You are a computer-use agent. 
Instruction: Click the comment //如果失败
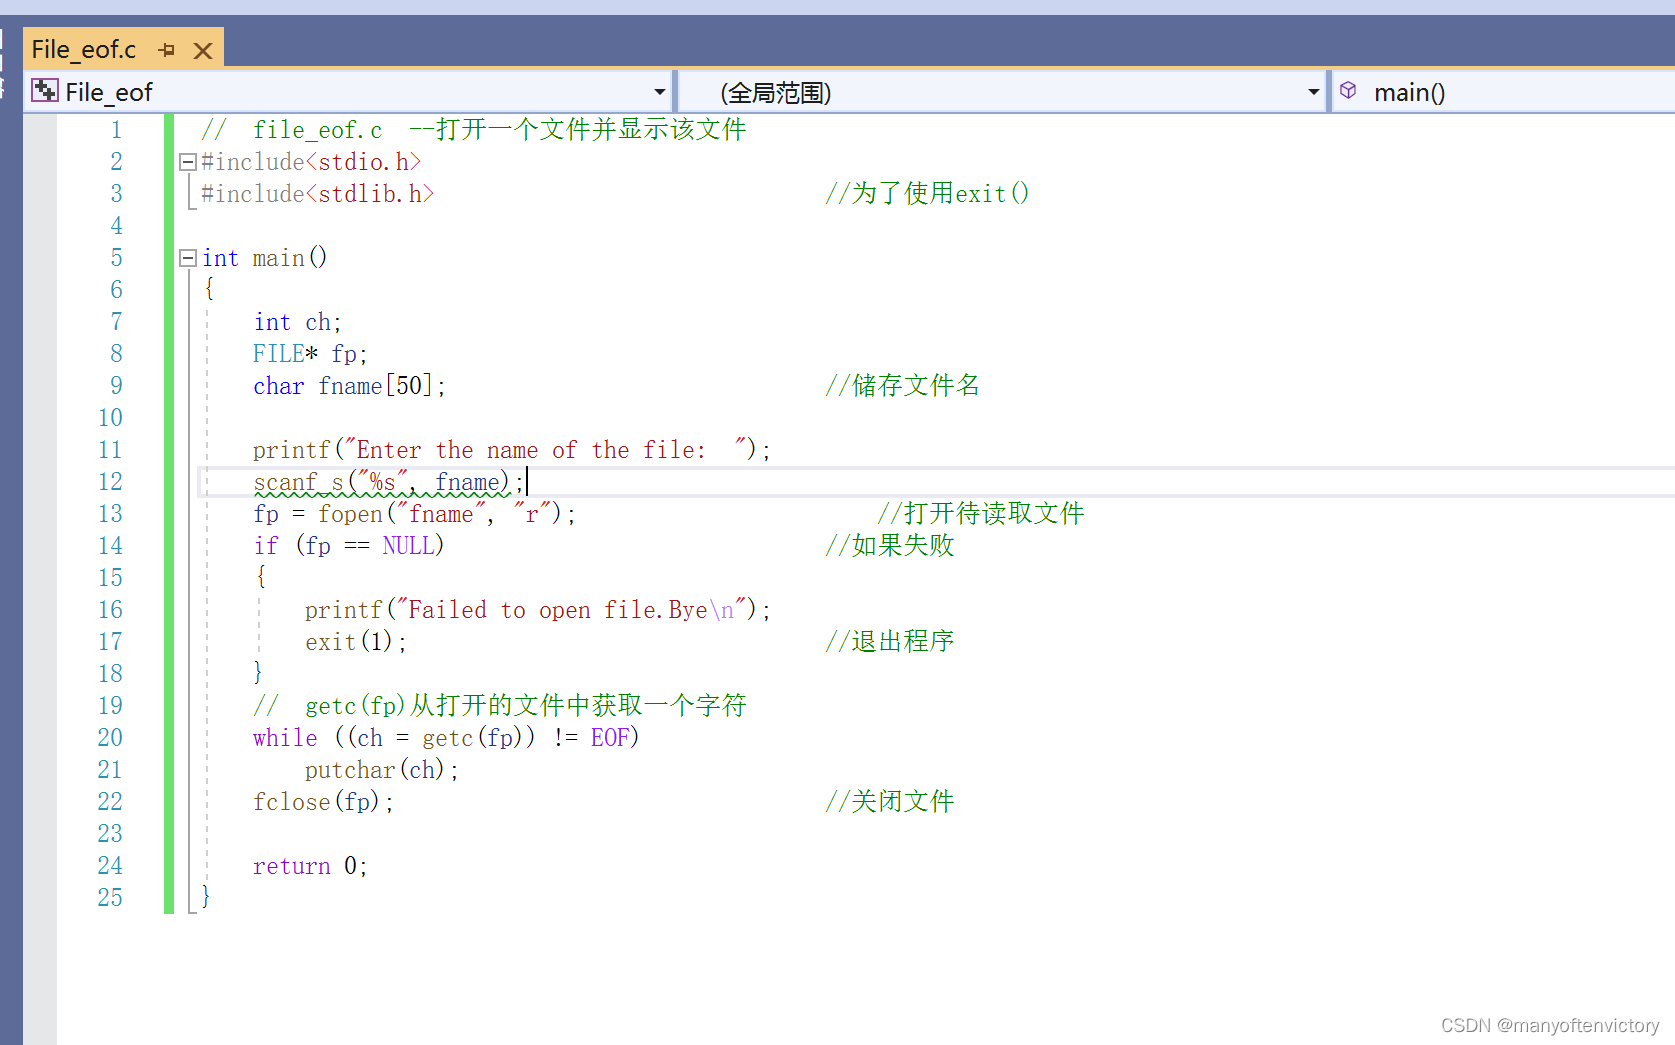pyautogui.click(x=890, y=546)
